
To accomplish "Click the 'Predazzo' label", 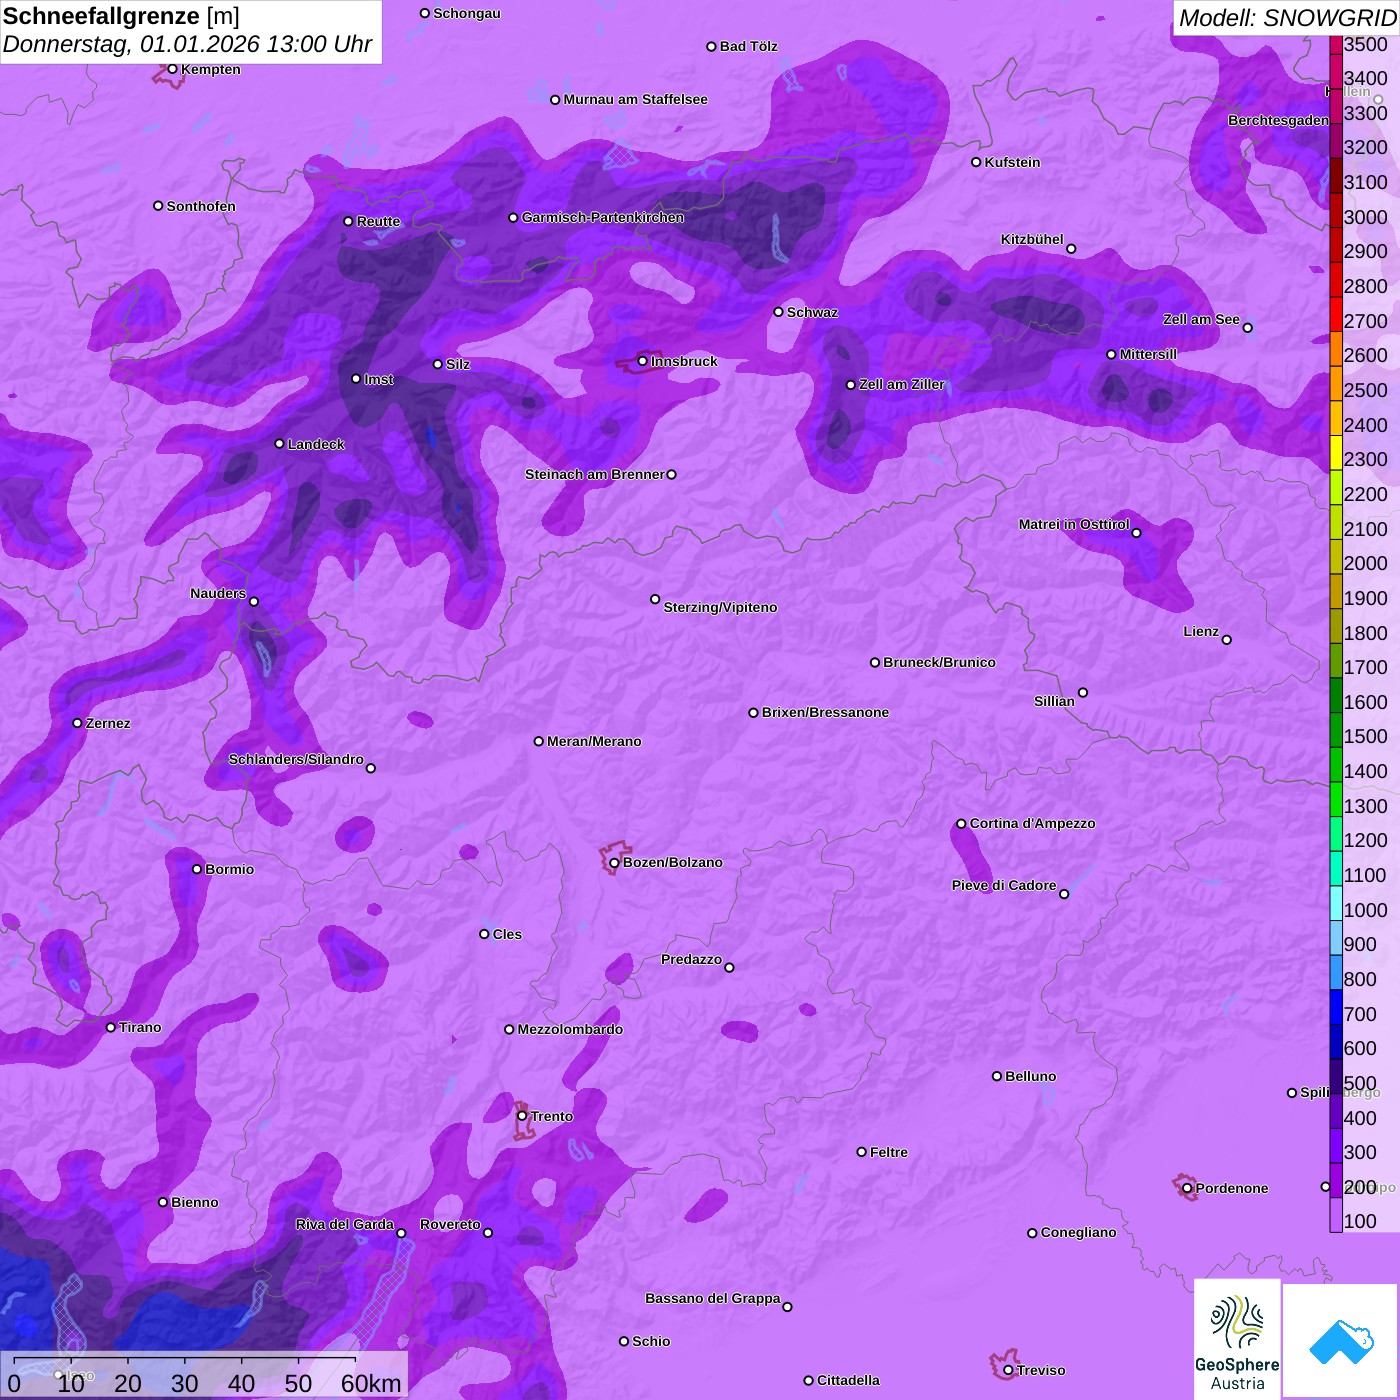I will coord(691,959).
